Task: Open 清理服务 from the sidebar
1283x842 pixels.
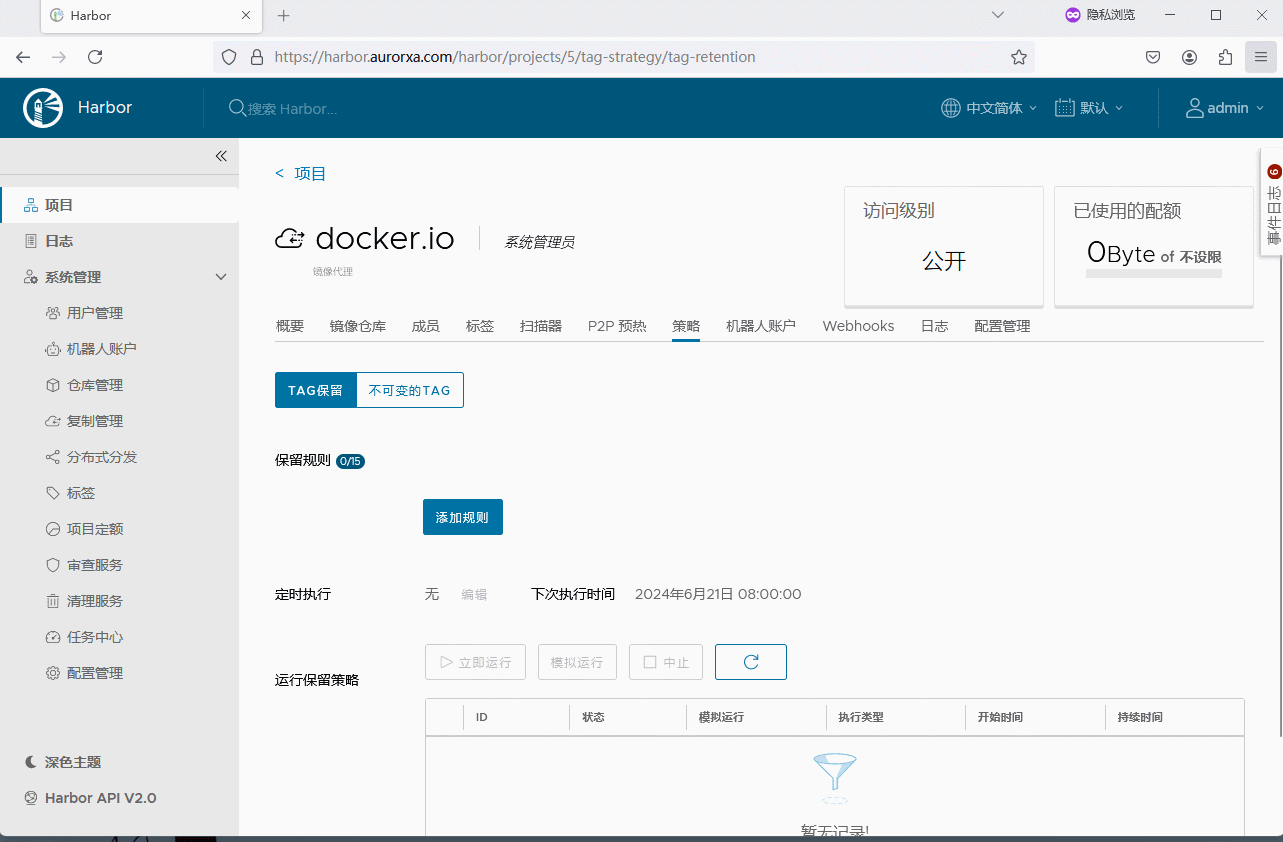Action: click(94, 601)
